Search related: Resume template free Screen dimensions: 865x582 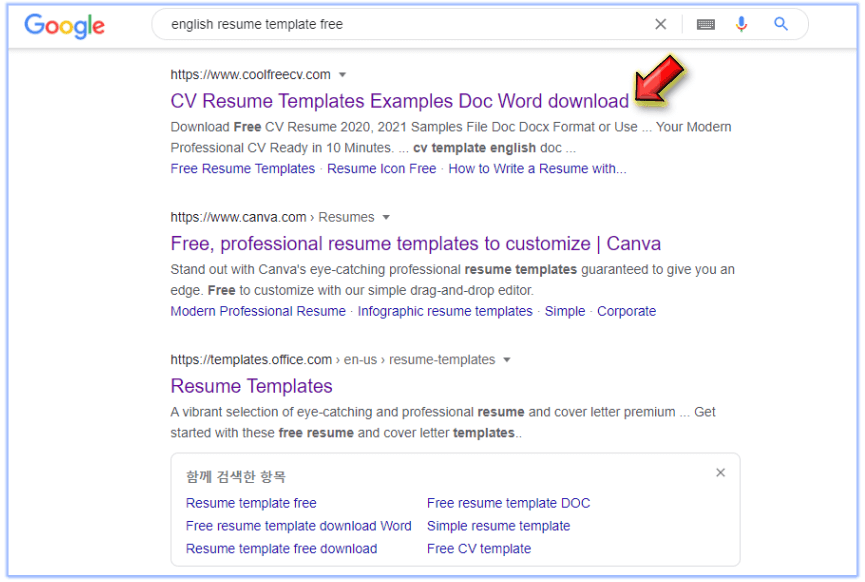tap(251, 503)
